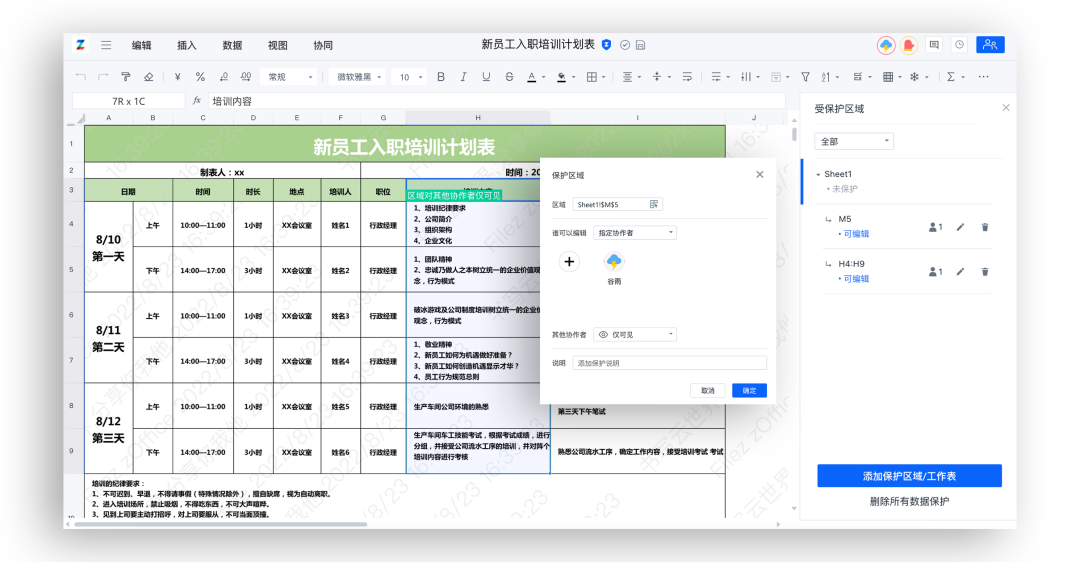Open the 指定协作者 editor dropdown

pyautogui.click(x=635, y=233)
